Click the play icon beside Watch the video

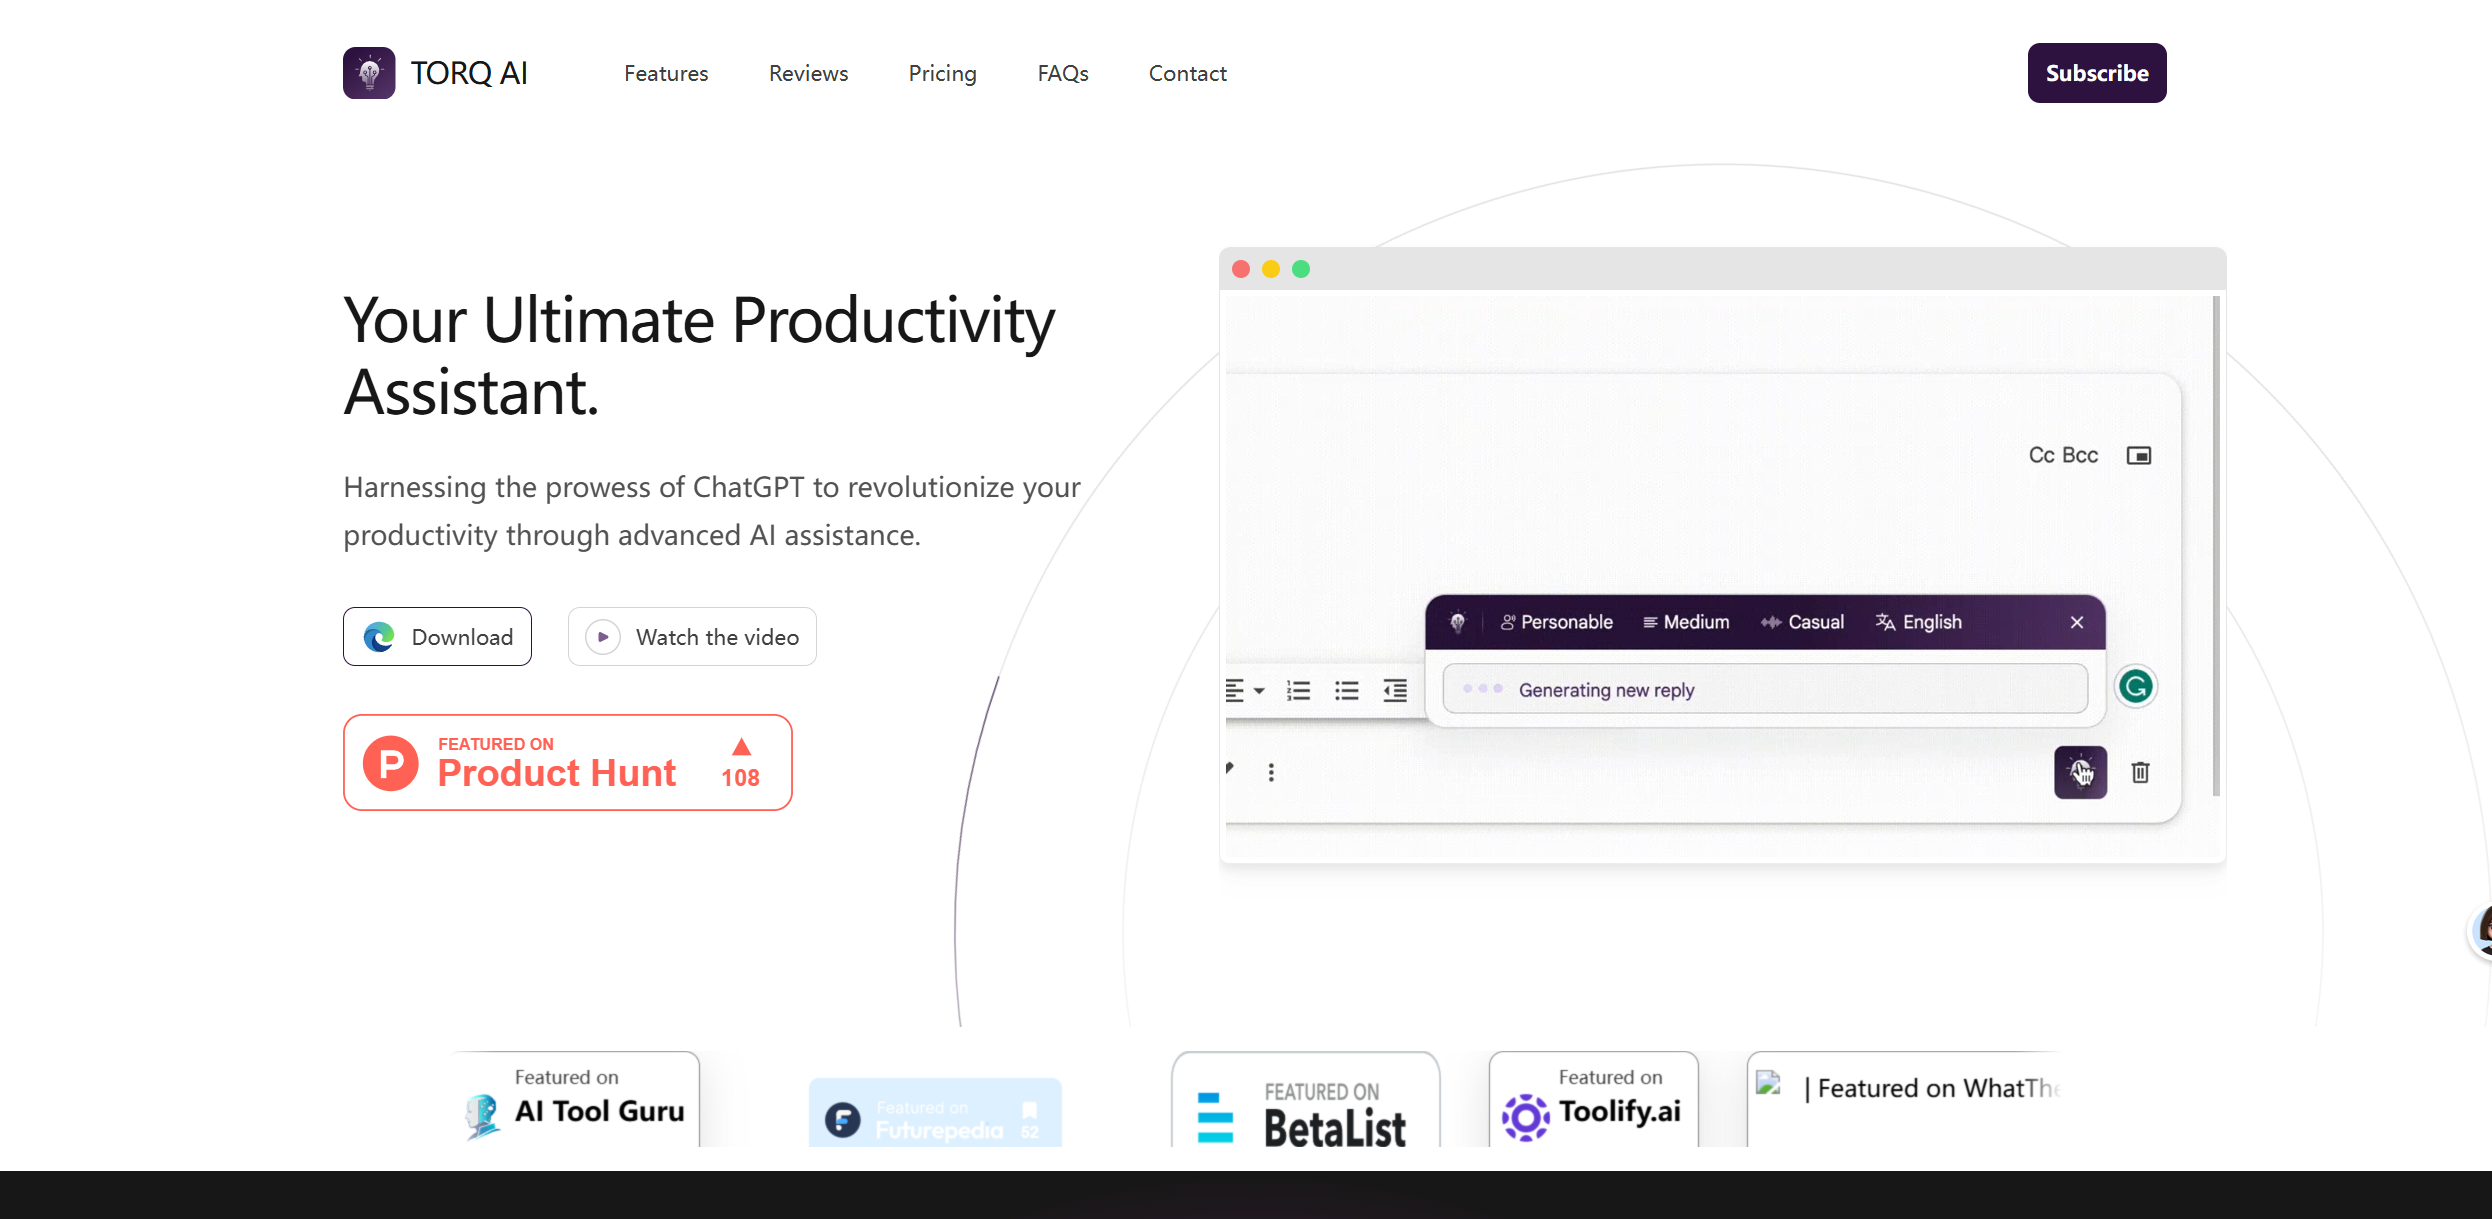[603, 637]
